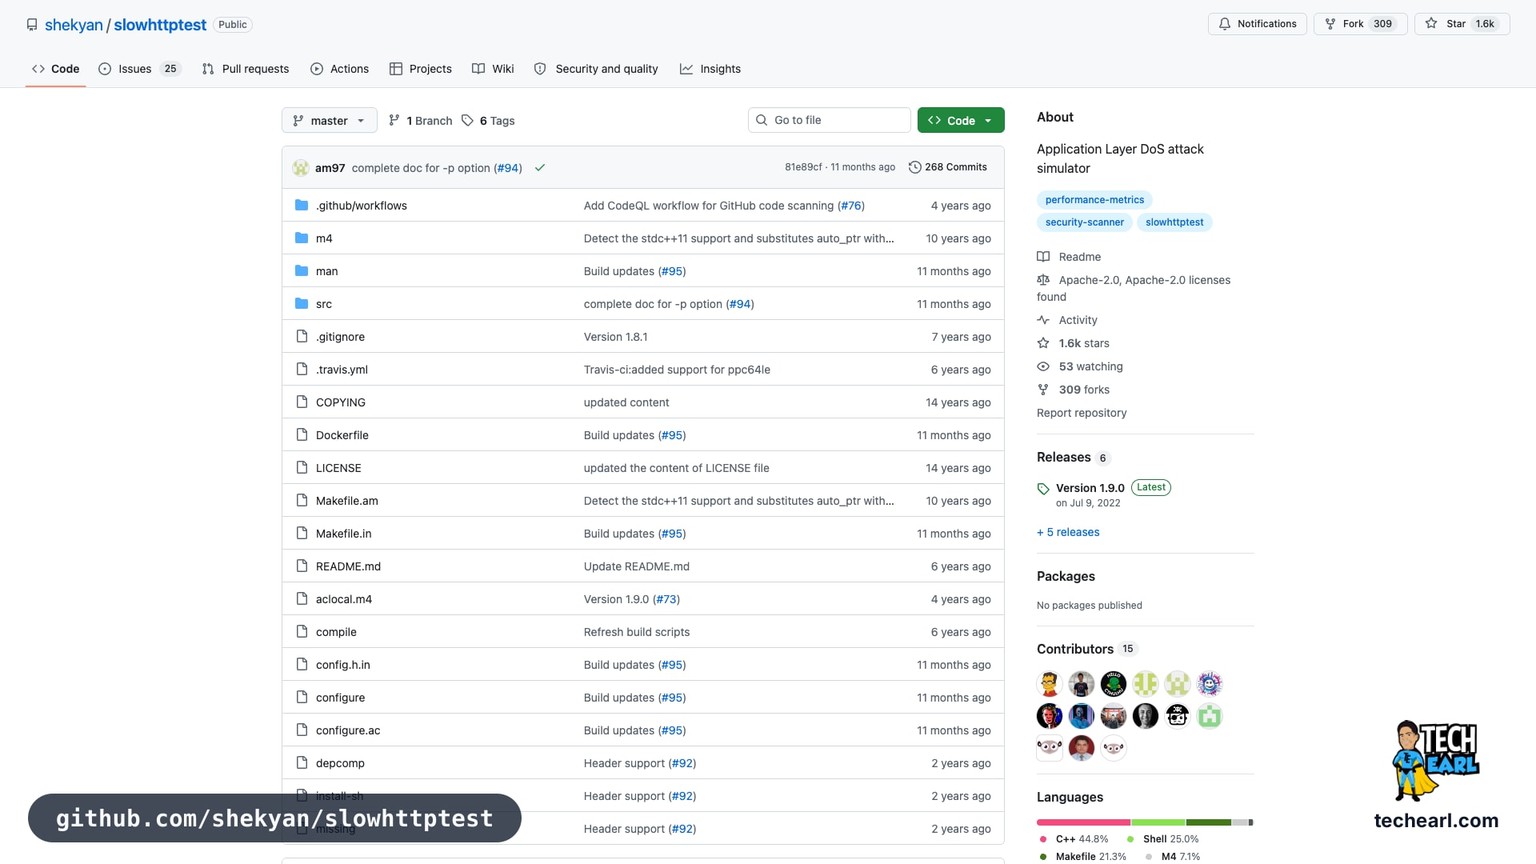Click the Makefile language entry
This screenshot has height=864, width=1536.
(1082, 856)
